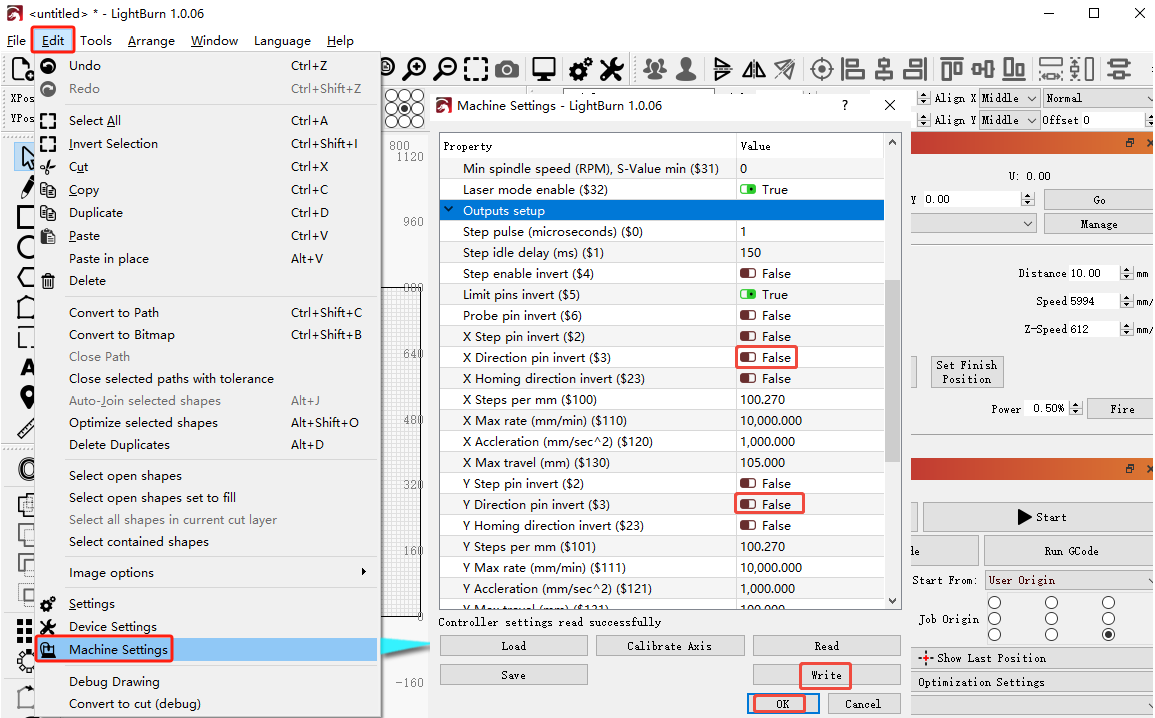Click the Zoom Out magnifier icon
The height and width of the screenshot is (718, 1155).
(446, 69)
